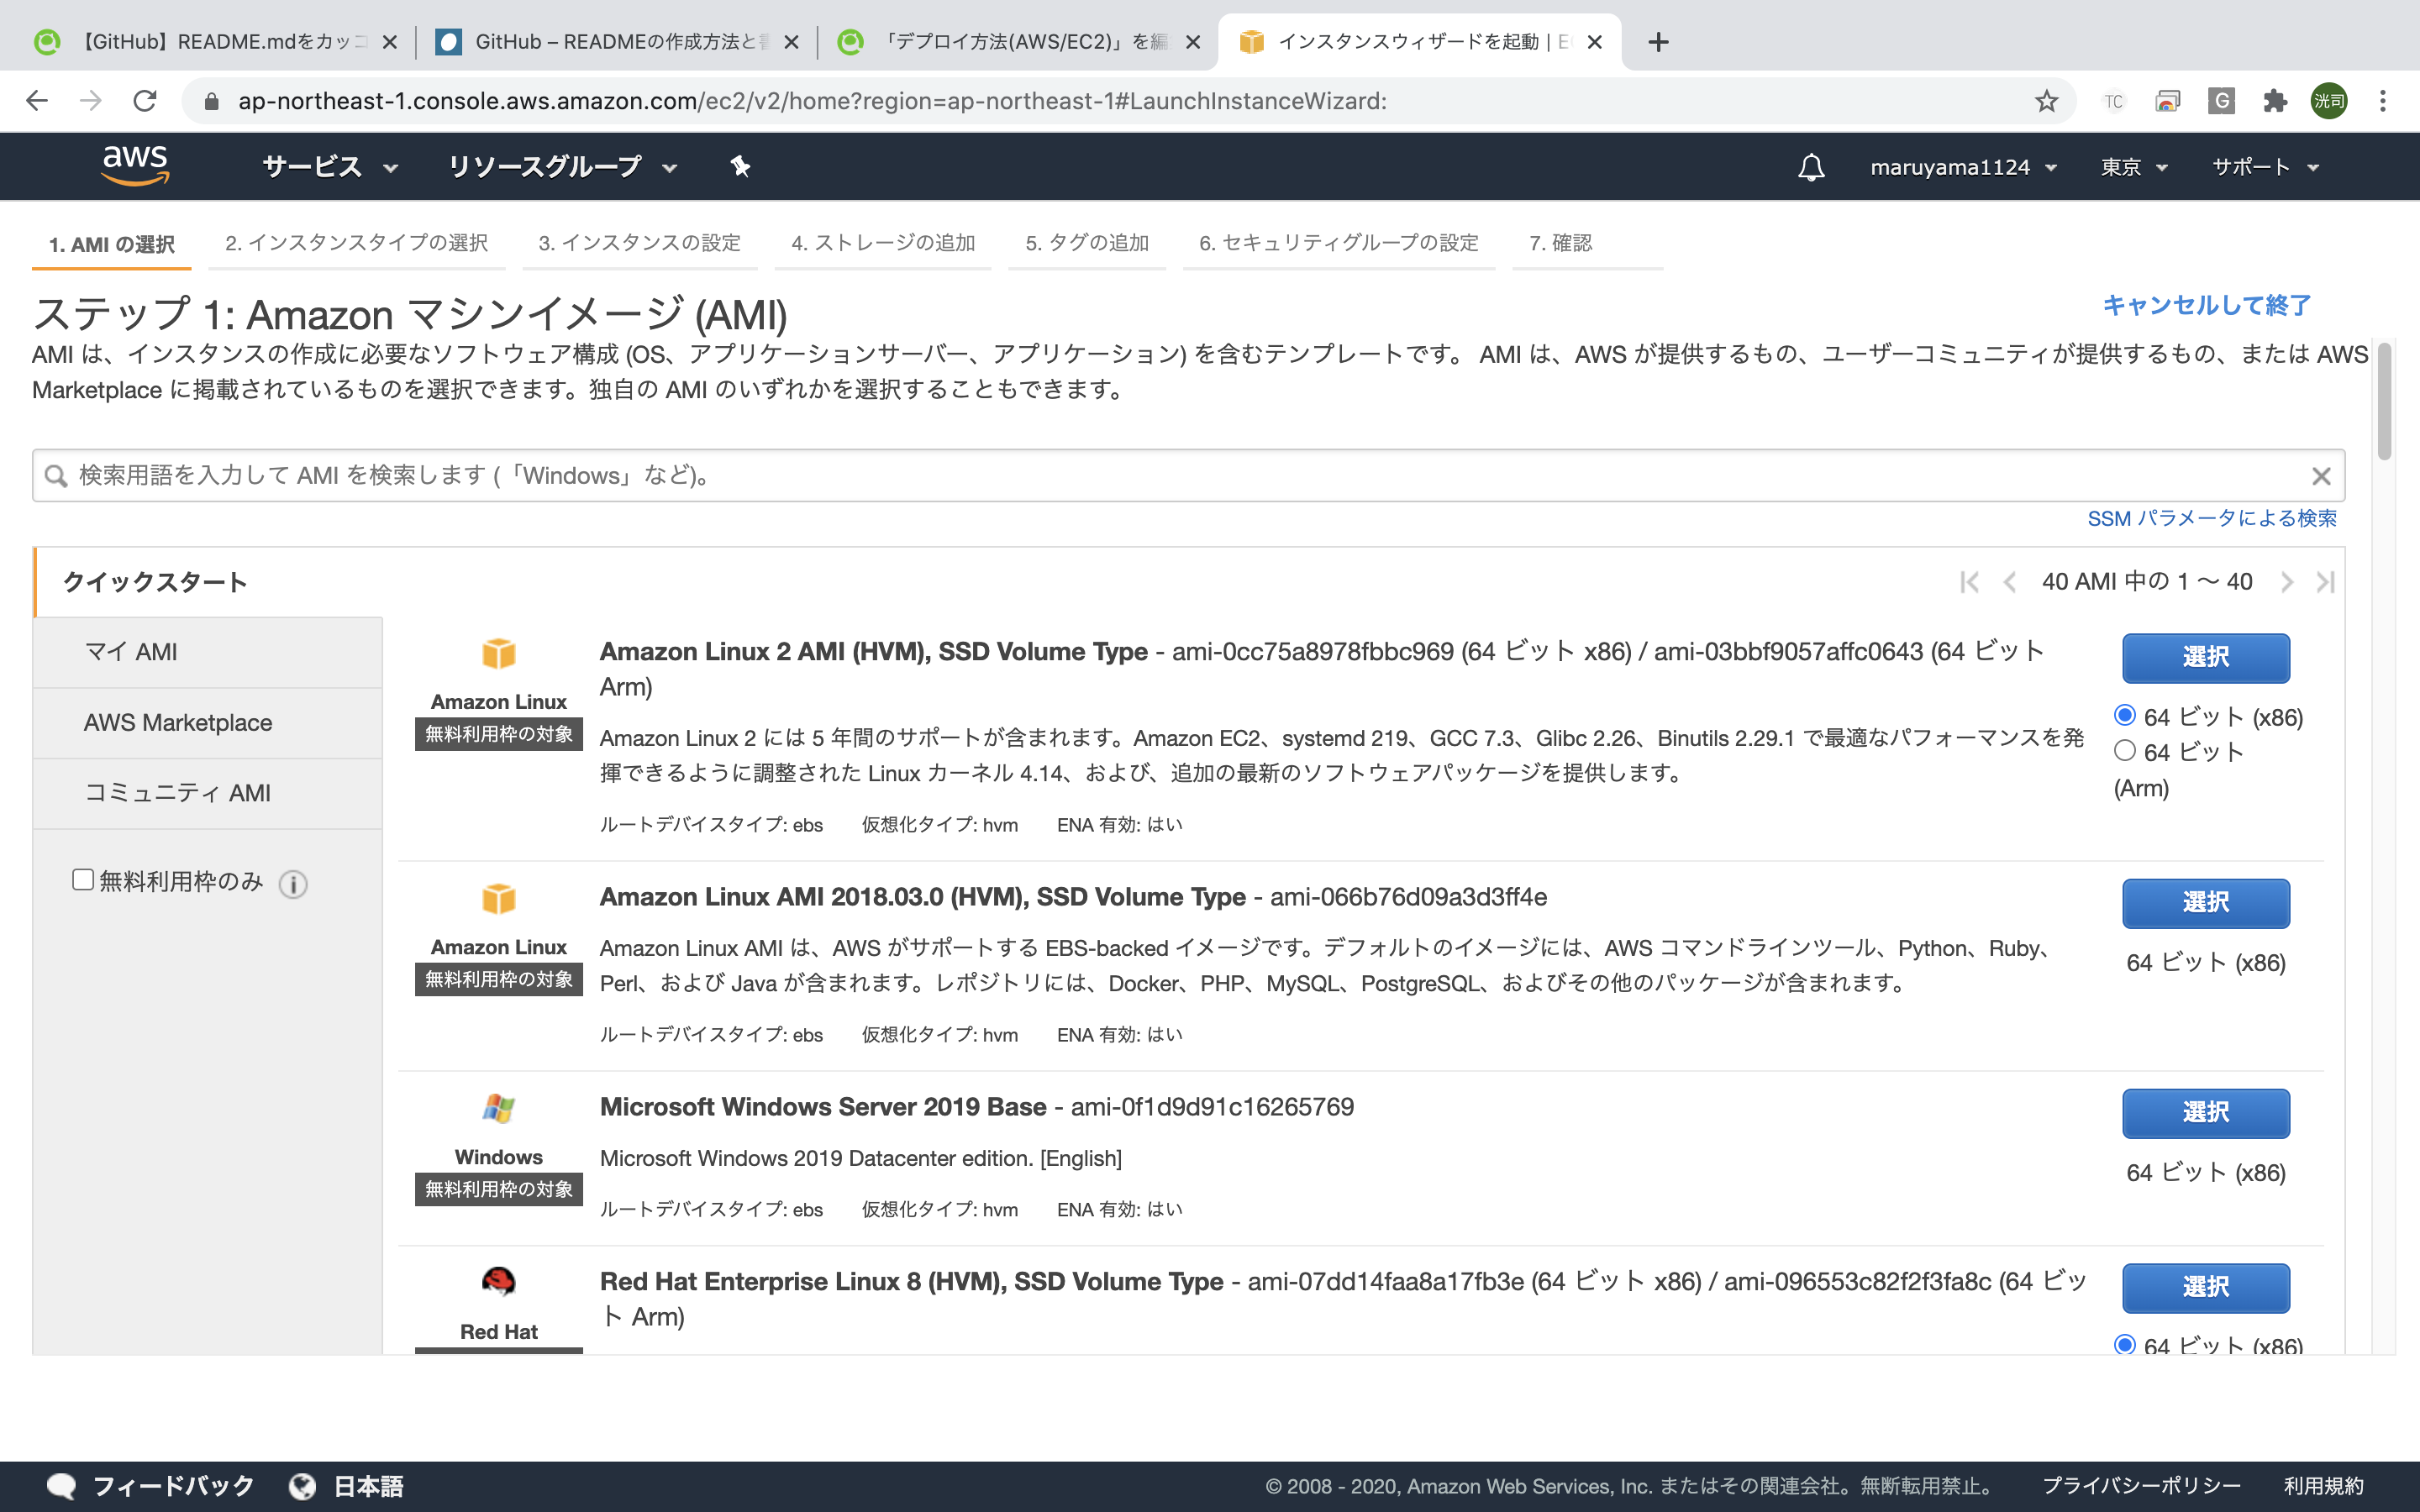This screenshot has height=1512, width=2420.
Task: Select 64 ビット (x86) for Amazon Linux 2
Action: click(2125, 715)
